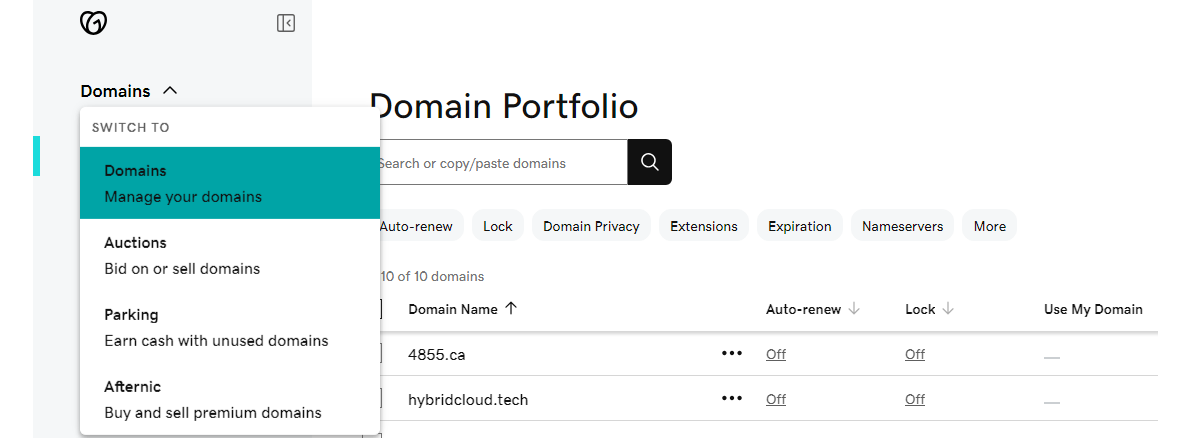The image size is (1199, 438).
Task: Open the hybridcloud.tech domain link
Action: (x=468, y=399)
